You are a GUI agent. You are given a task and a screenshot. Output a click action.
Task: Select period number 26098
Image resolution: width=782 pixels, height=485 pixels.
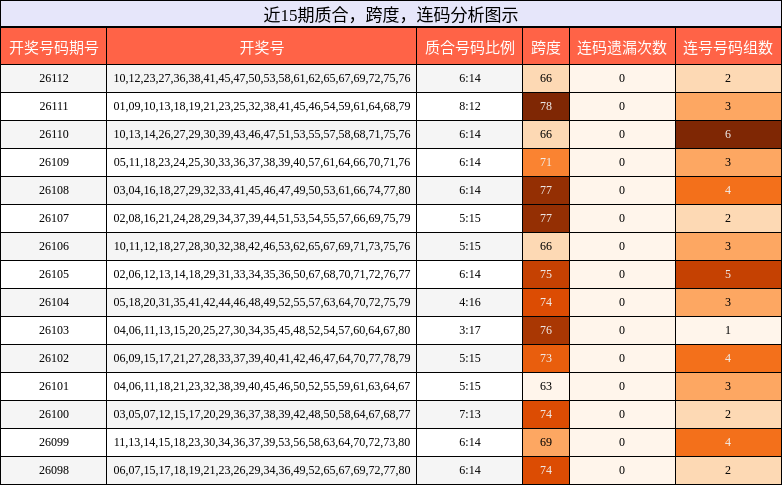(53, 470)
